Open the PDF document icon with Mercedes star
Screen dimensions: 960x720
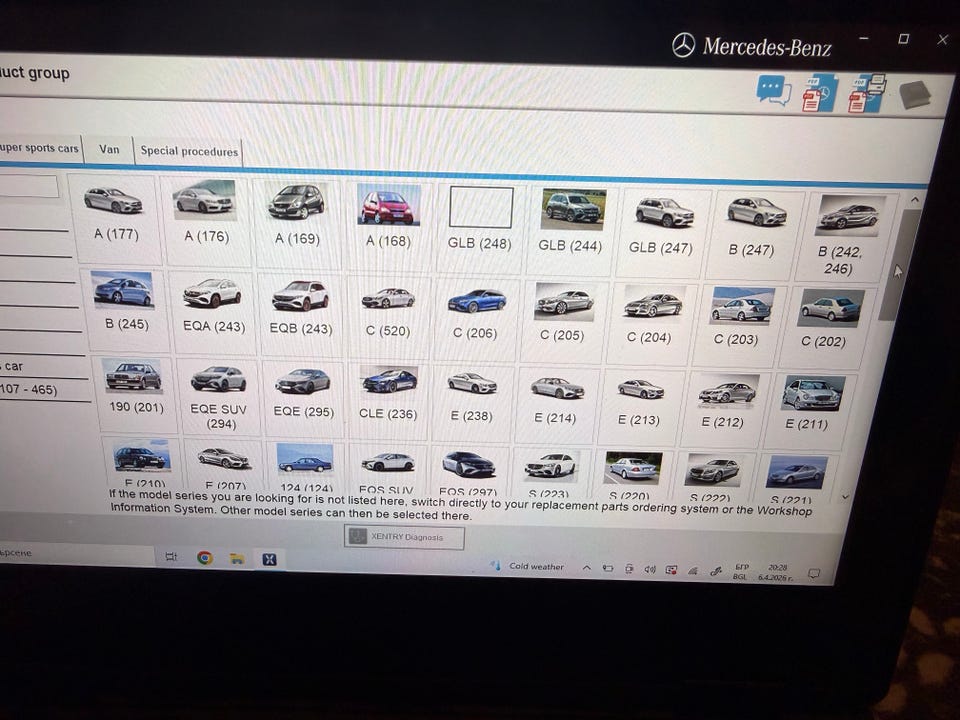coord(819,92)
